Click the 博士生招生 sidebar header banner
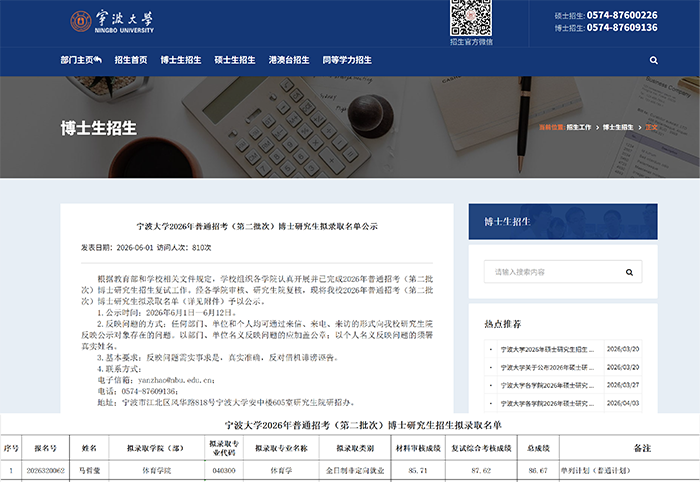The image size is (700, 482). [563, 222]
